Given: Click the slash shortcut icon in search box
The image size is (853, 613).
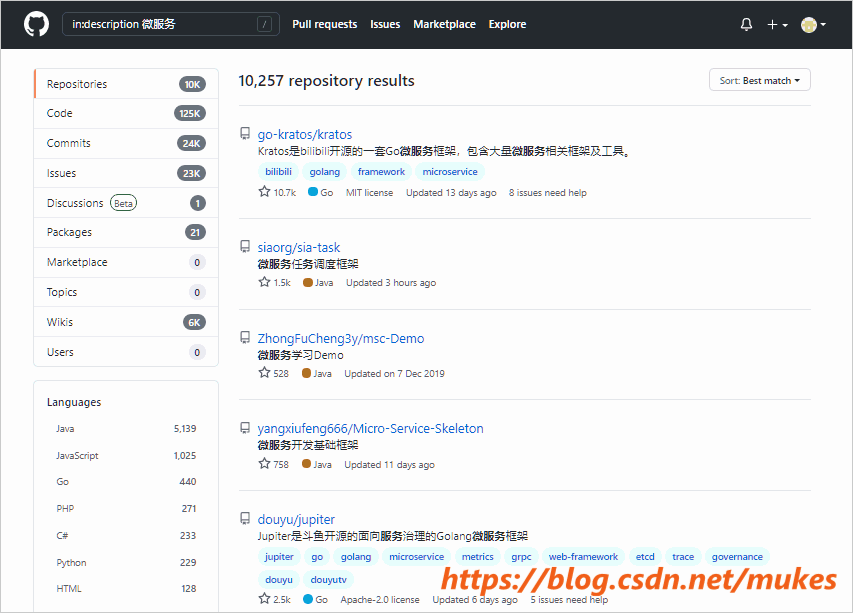Looking at the screenshot, I should tap(264, 24).
